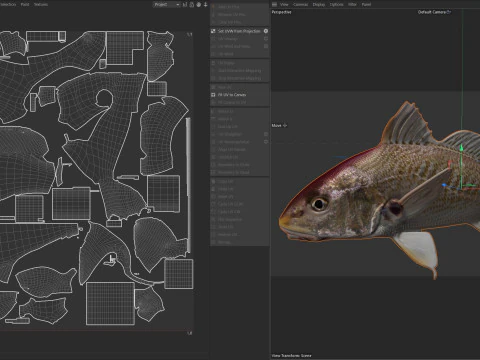The height and width of the screenshot is (360, 480).
Task: Click the Default Camera label
Action: pyautogui.click(x=432, y=12)
